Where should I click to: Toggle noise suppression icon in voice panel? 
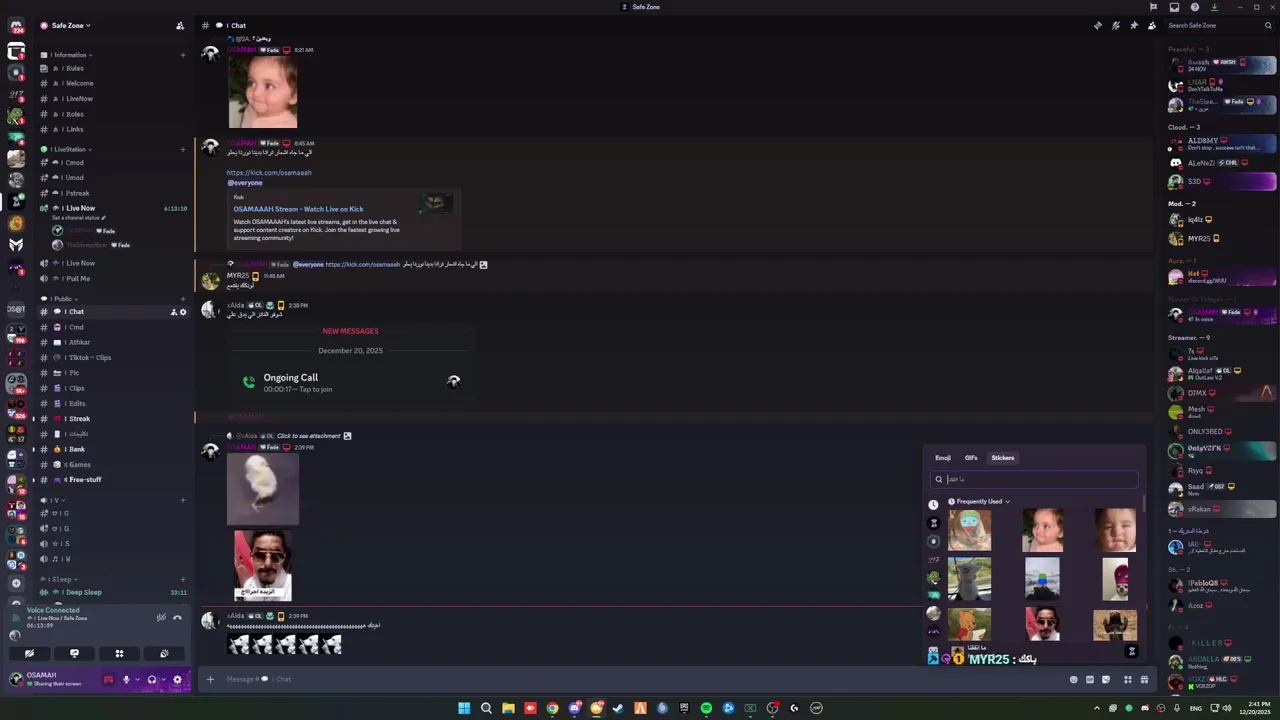[160, 618]
